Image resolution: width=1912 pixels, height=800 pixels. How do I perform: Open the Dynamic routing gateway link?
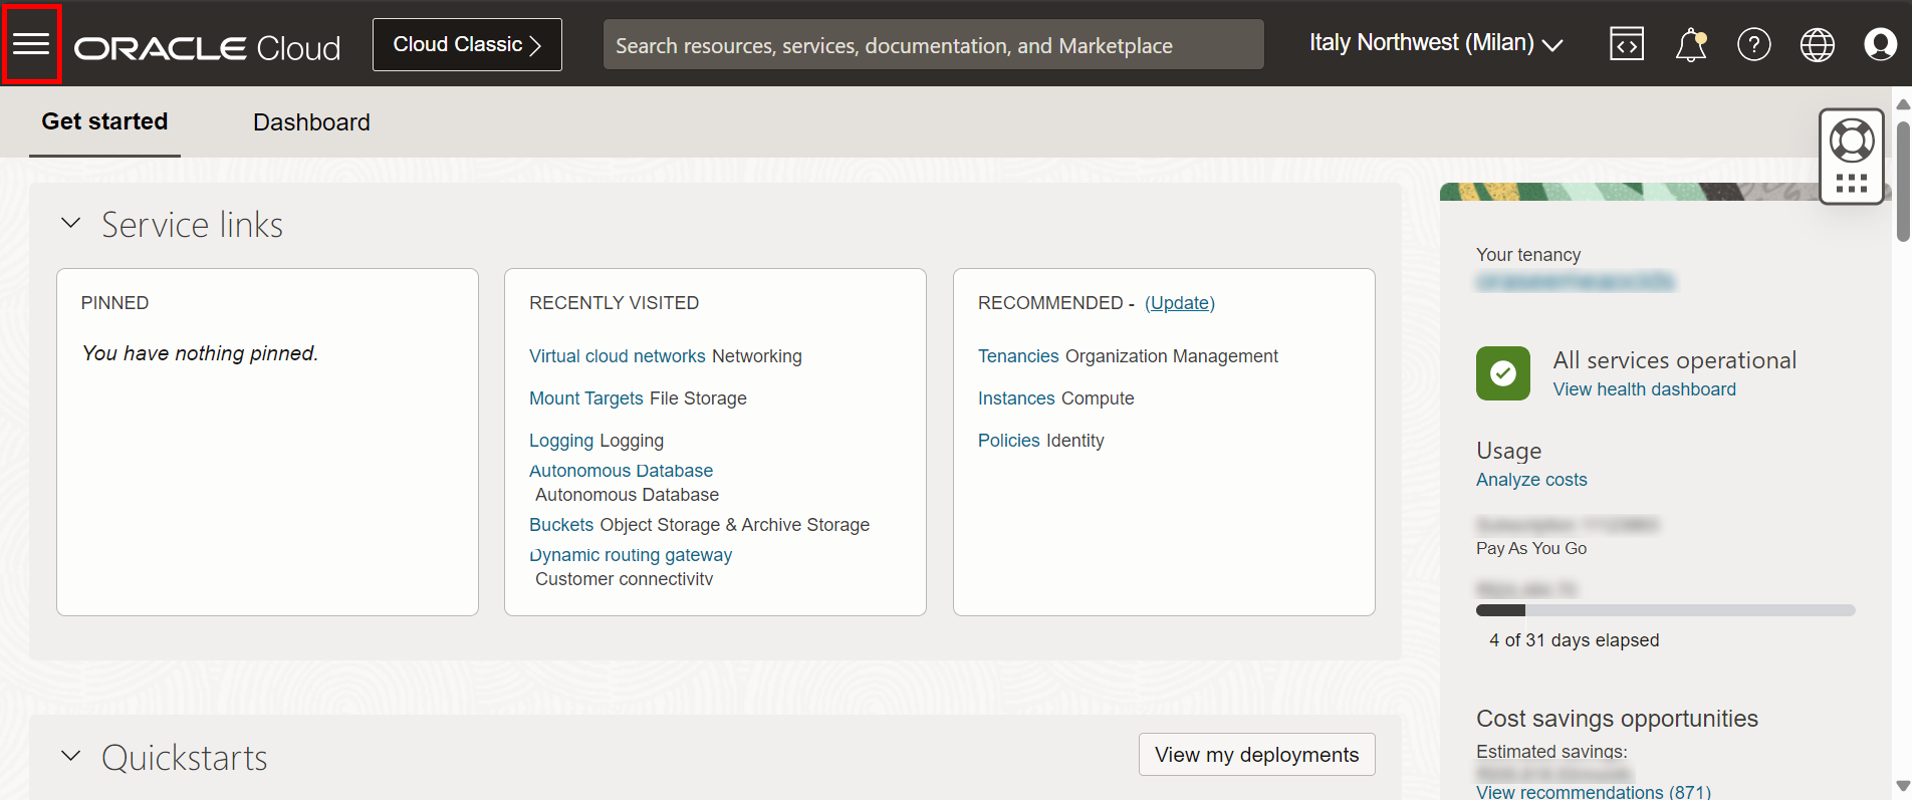tap(630, 554)
